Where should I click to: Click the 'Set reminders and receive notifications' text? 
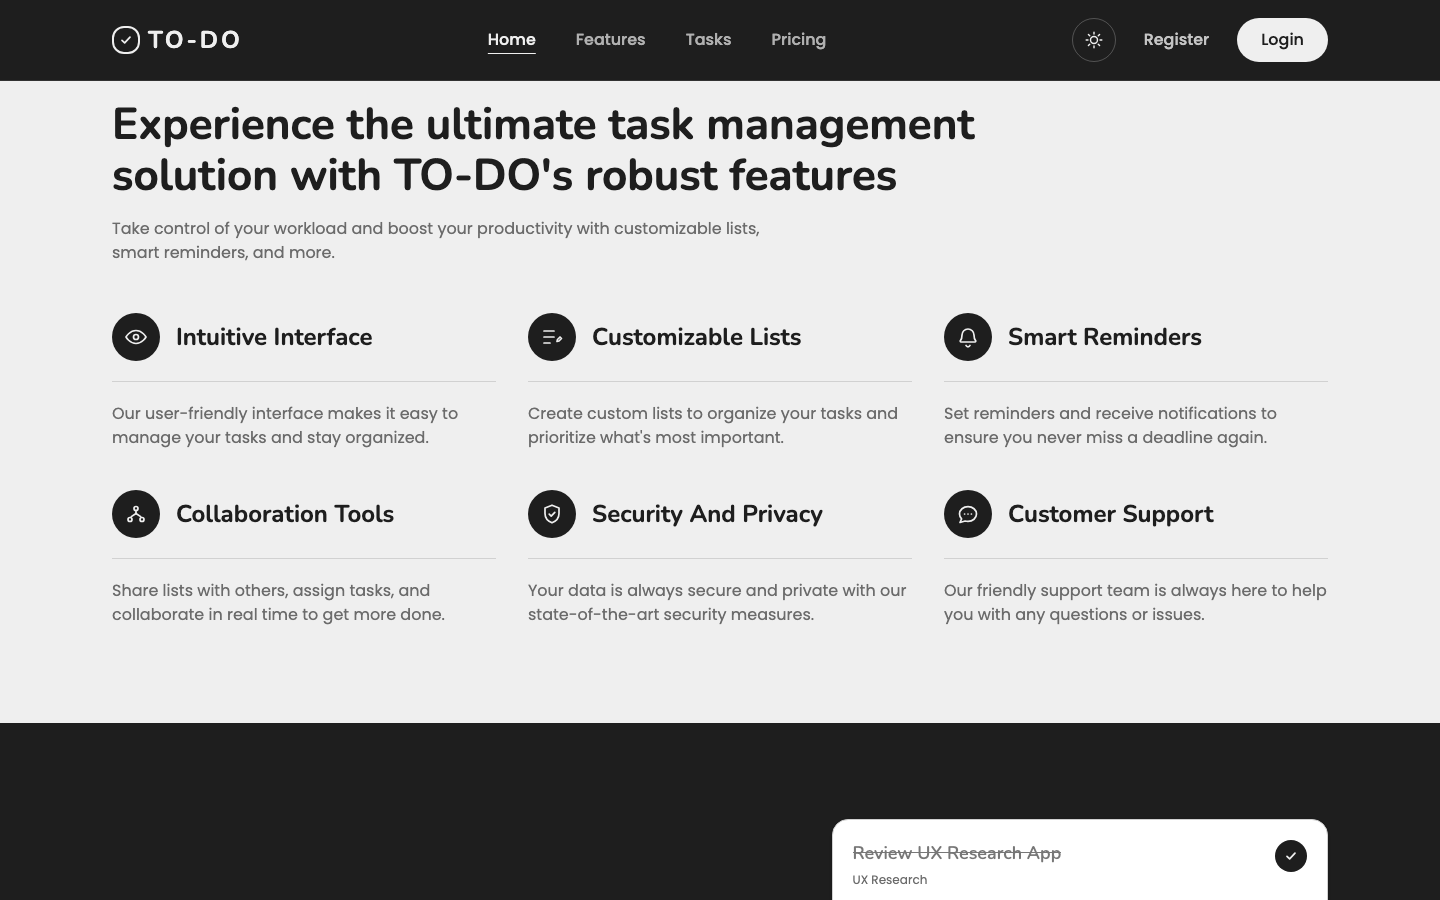point(1110,425)
